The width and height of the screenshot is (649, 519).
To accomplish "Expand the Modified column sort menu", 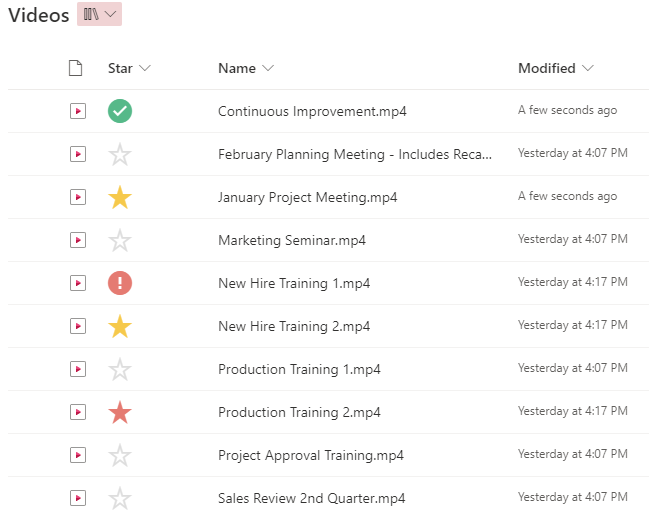I will [588, 68].
